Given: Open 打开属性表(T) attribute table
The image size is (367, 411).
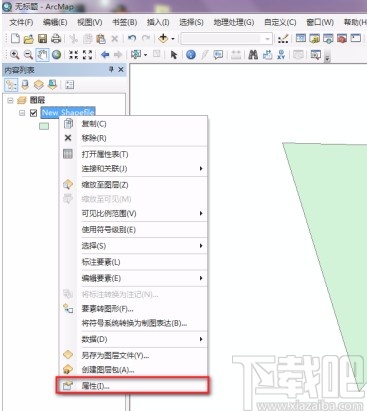Looking at the screenshot, I should tap(134, 154).
